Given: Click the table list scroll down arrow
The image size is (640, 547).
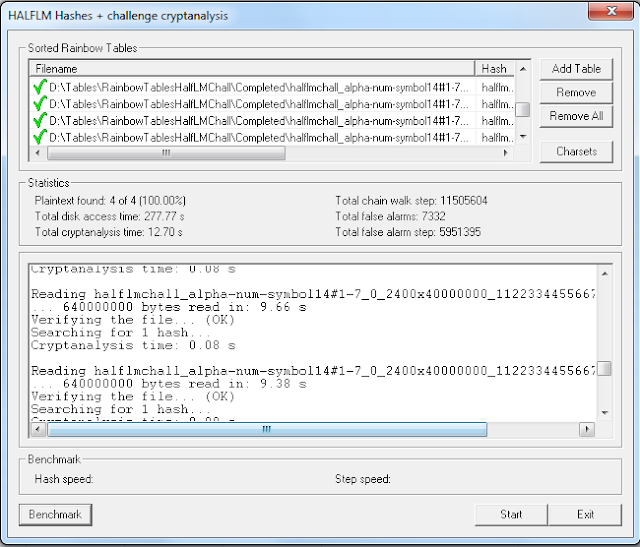Looking at the screenshot, I should [523, 137].
